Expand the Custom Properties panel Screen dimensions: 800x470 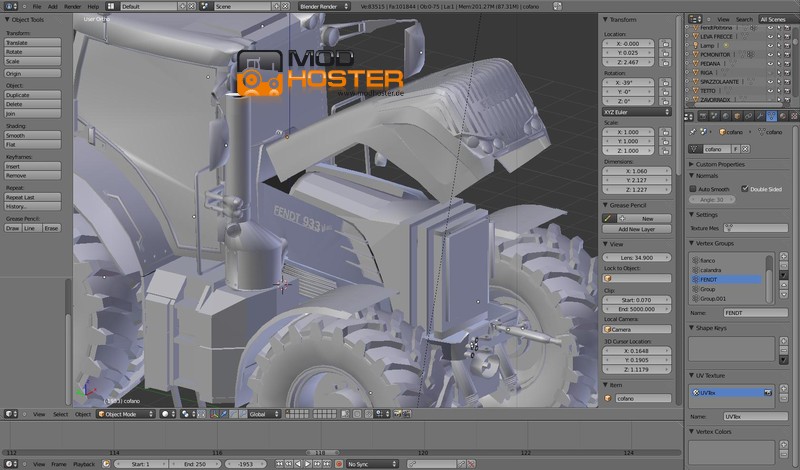point(692,164)
